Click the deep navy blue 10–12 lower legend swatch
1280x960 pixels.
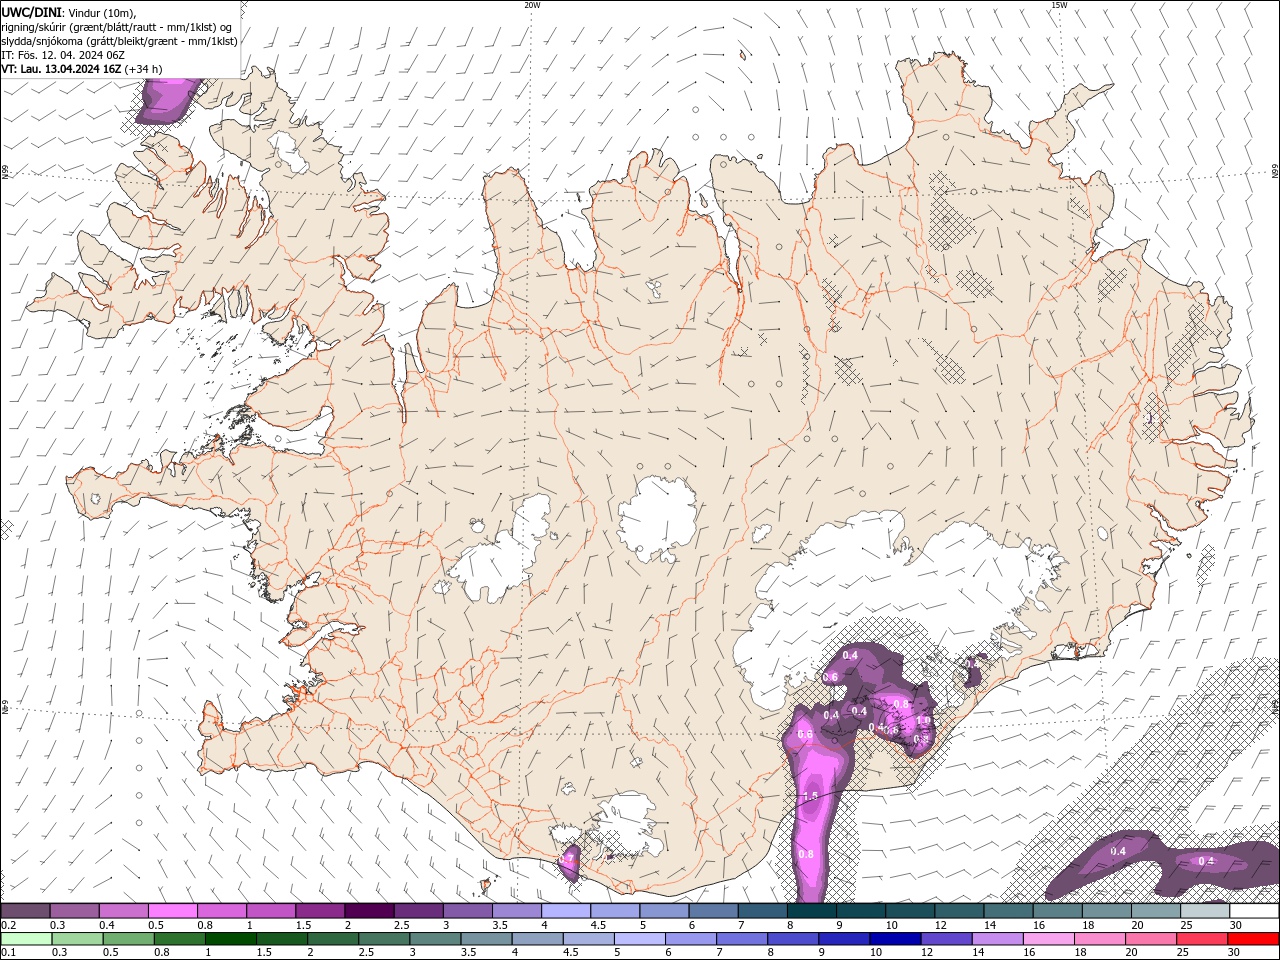tap(894, 939)
